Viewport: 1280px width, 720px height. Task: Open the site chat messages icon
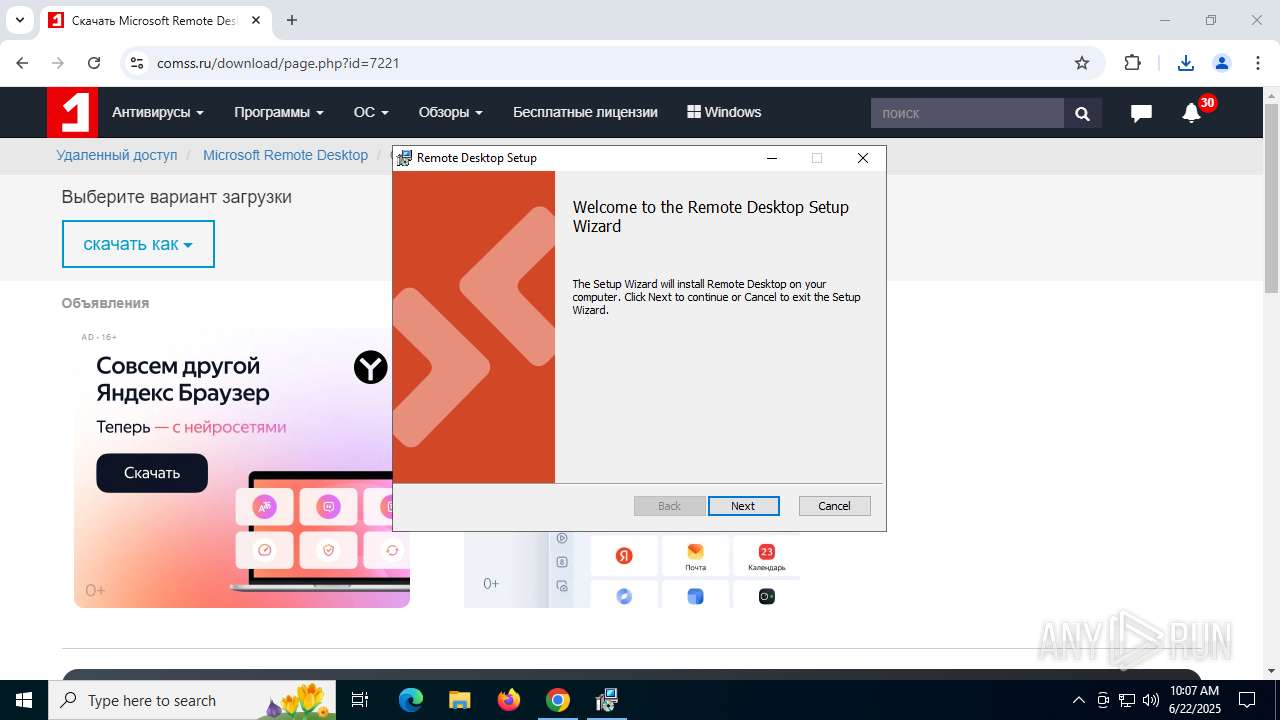pos(1141,113)
